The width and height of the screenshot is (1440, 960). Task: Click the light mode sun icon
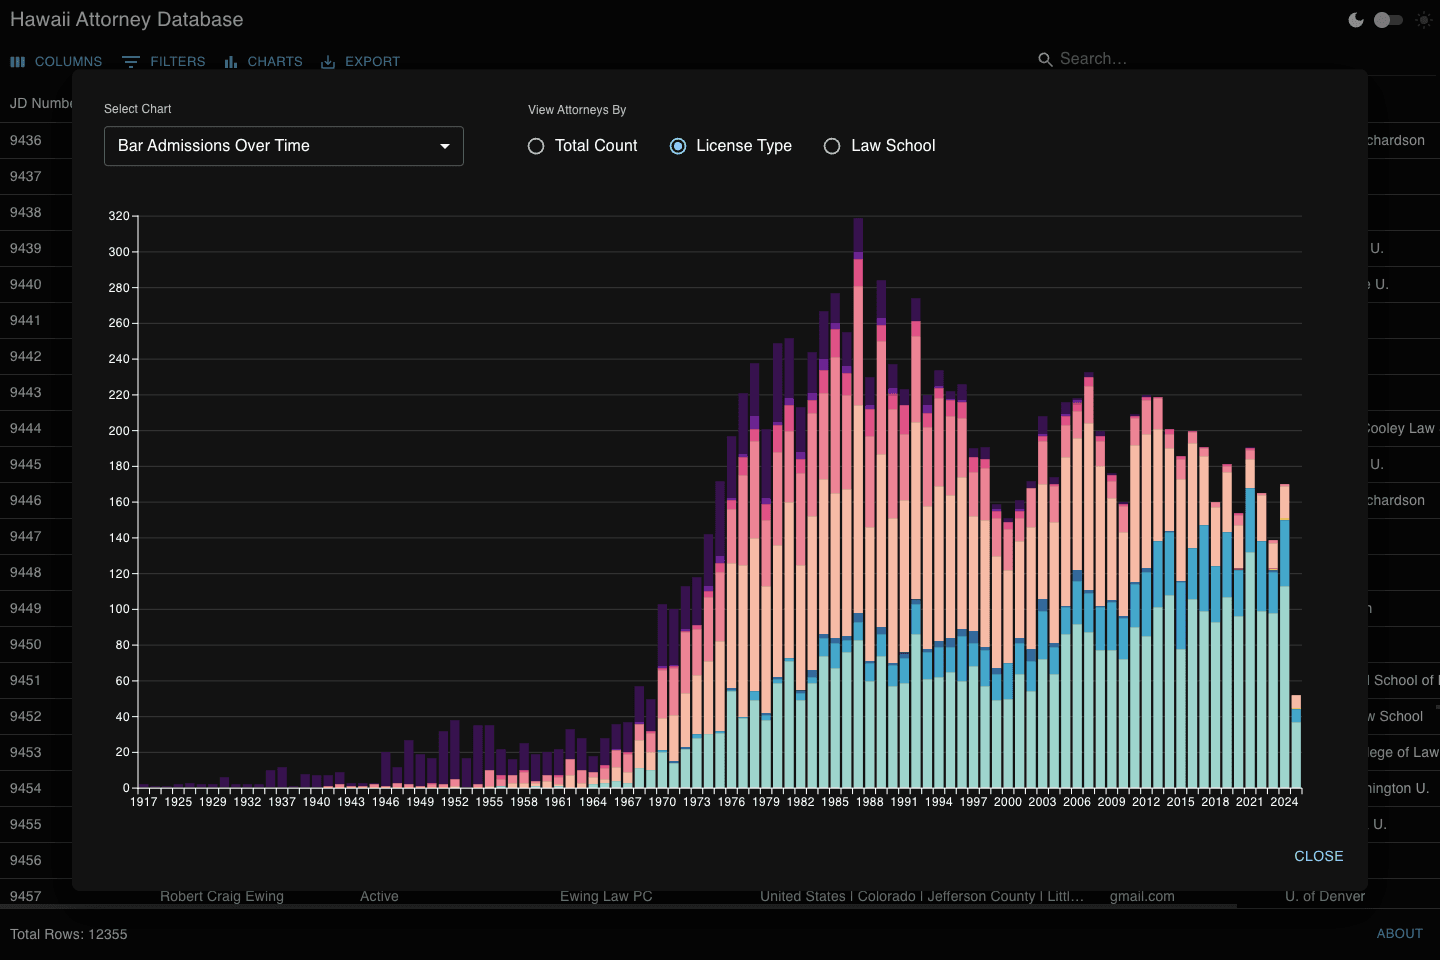(x=1424, y=20)
